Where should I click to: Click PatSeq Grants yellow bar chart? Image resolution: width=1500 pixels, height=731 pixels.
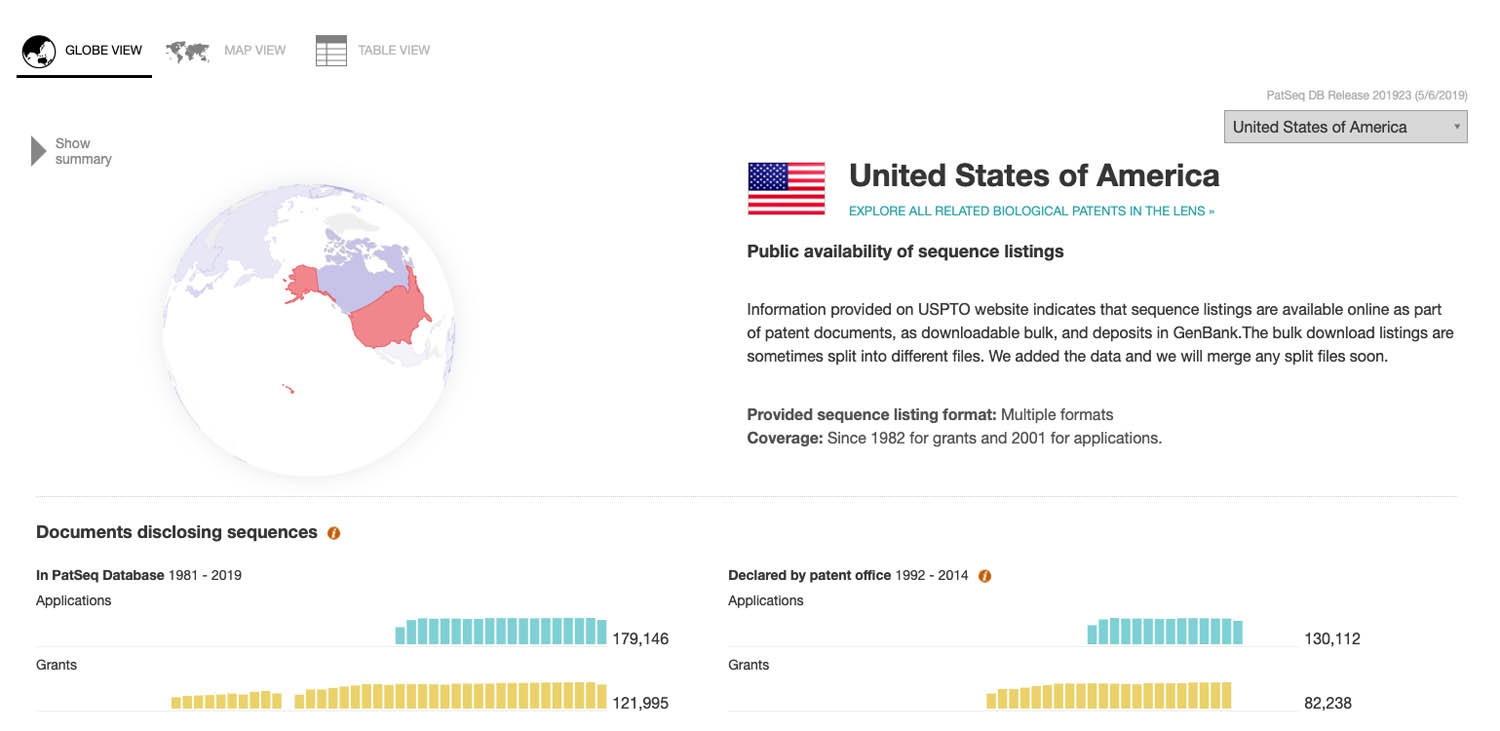click(390, 696)
